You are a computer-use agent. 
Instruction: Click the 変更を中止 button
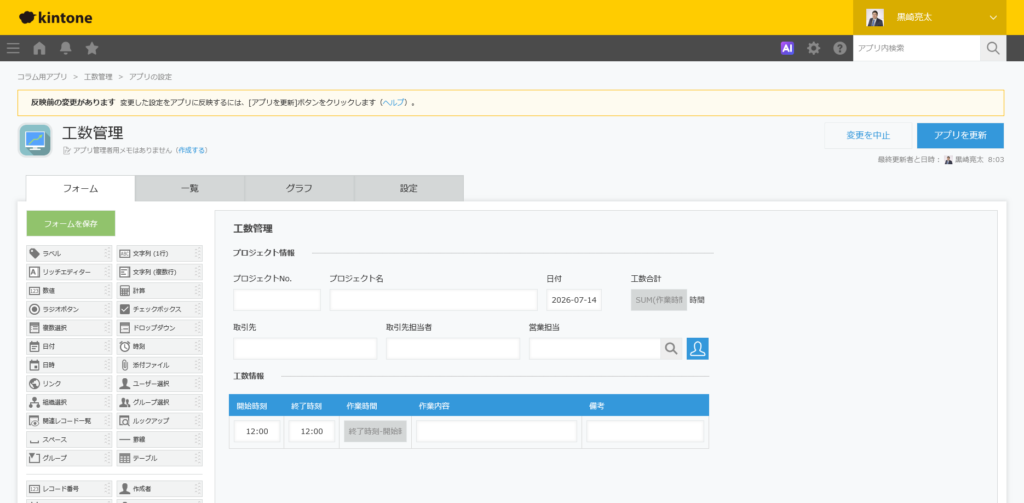coord(868,135)
